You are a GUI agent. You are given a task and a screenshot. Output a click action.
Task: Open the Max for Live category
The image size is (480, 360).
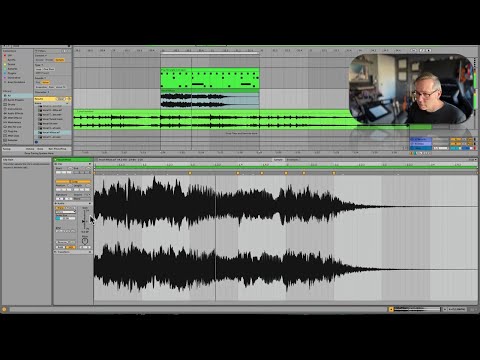click(17, 127)
